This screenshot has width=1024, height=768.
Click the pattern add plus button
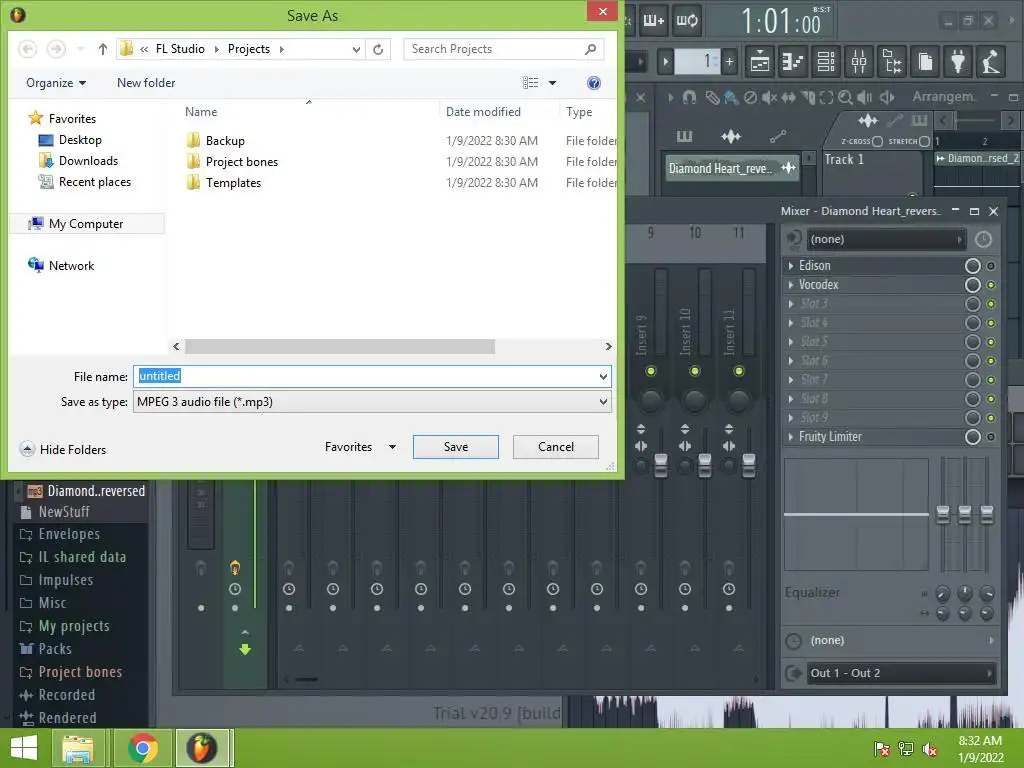click(729, 62)
